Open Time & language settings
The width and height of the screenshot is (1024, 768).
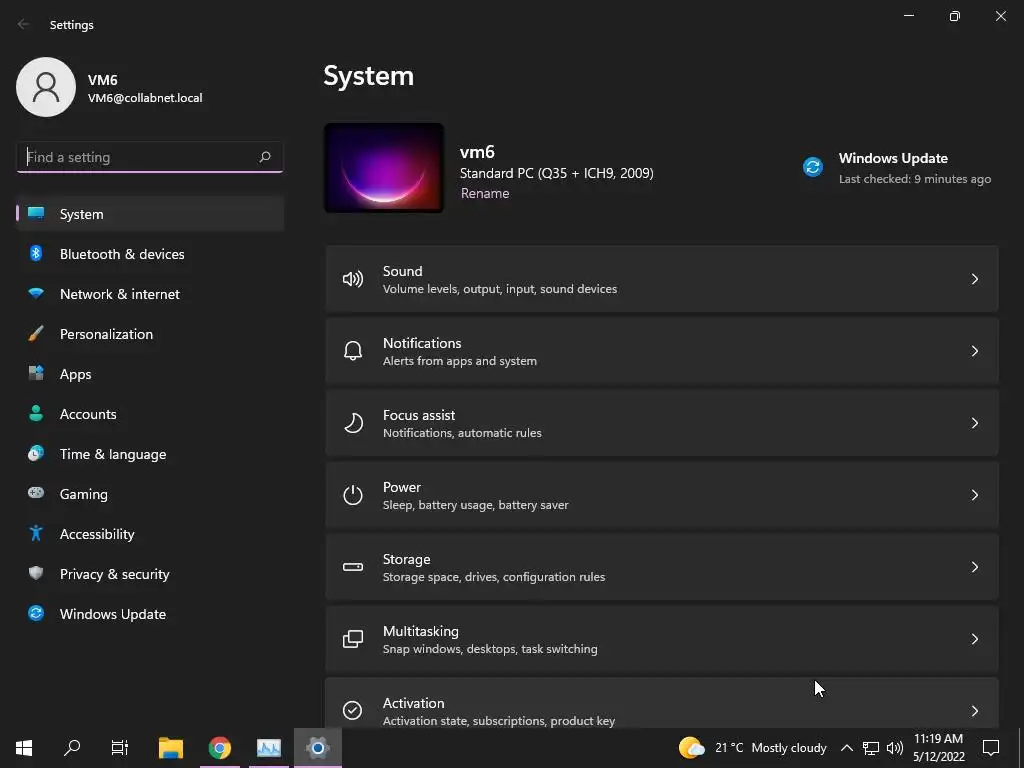150,454
